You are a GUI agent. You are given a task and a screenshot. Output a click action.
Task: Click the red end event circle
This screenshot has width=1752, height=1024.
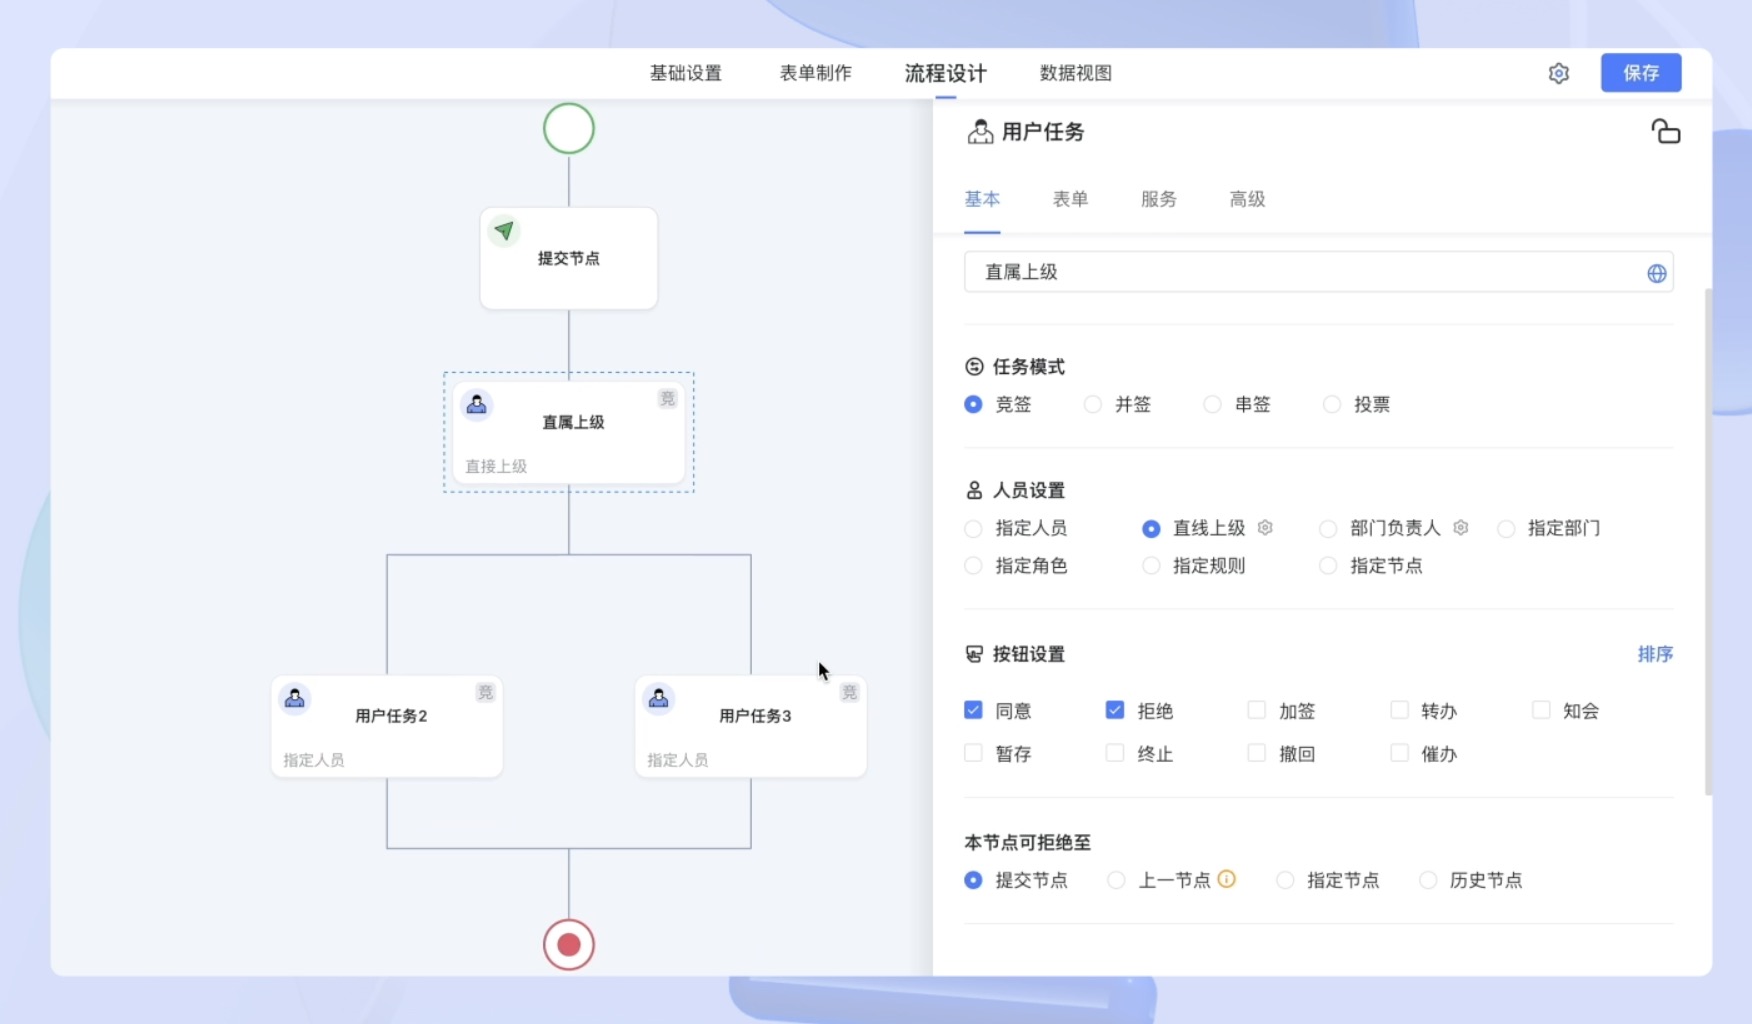[x=569, y=944]
